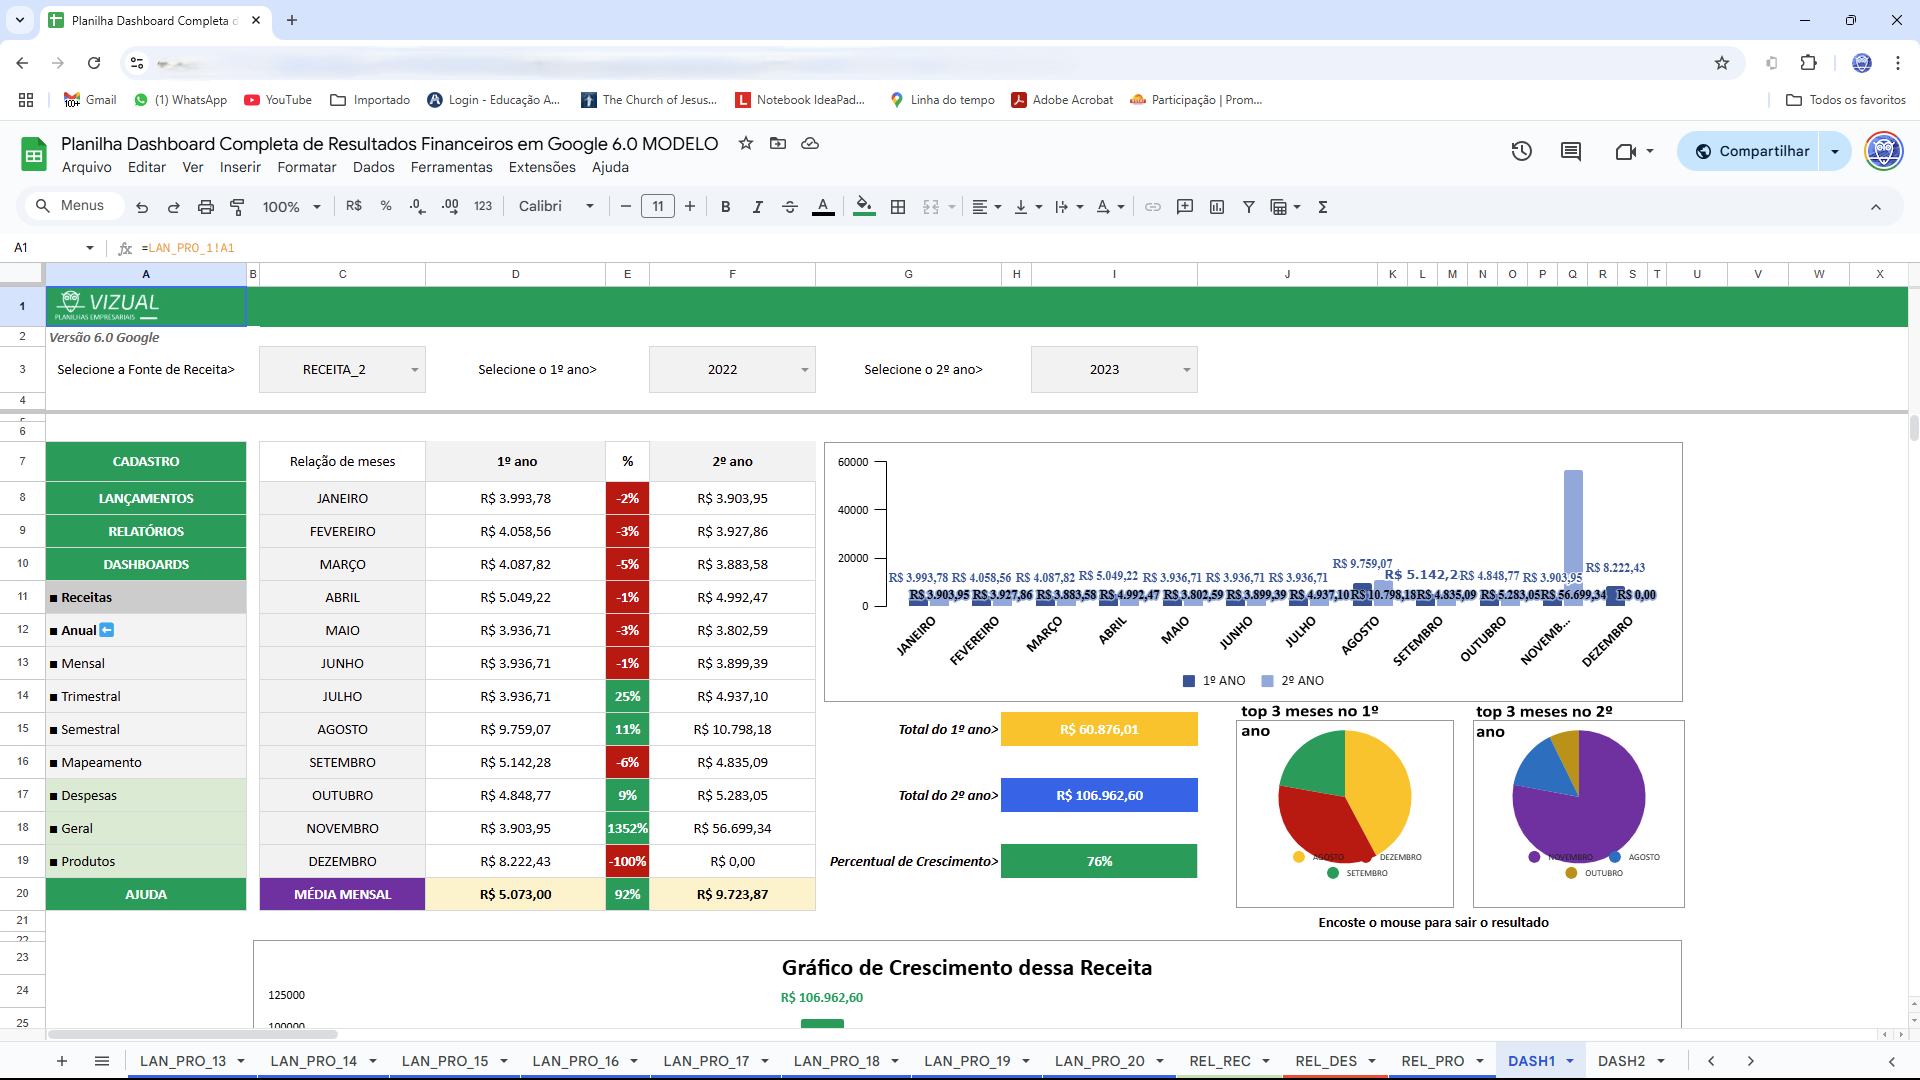This screenshot has width=1920, height=1080.
Task: Open the LANÇAMENTOS navigation button
Action: click(x=146, y=498)
